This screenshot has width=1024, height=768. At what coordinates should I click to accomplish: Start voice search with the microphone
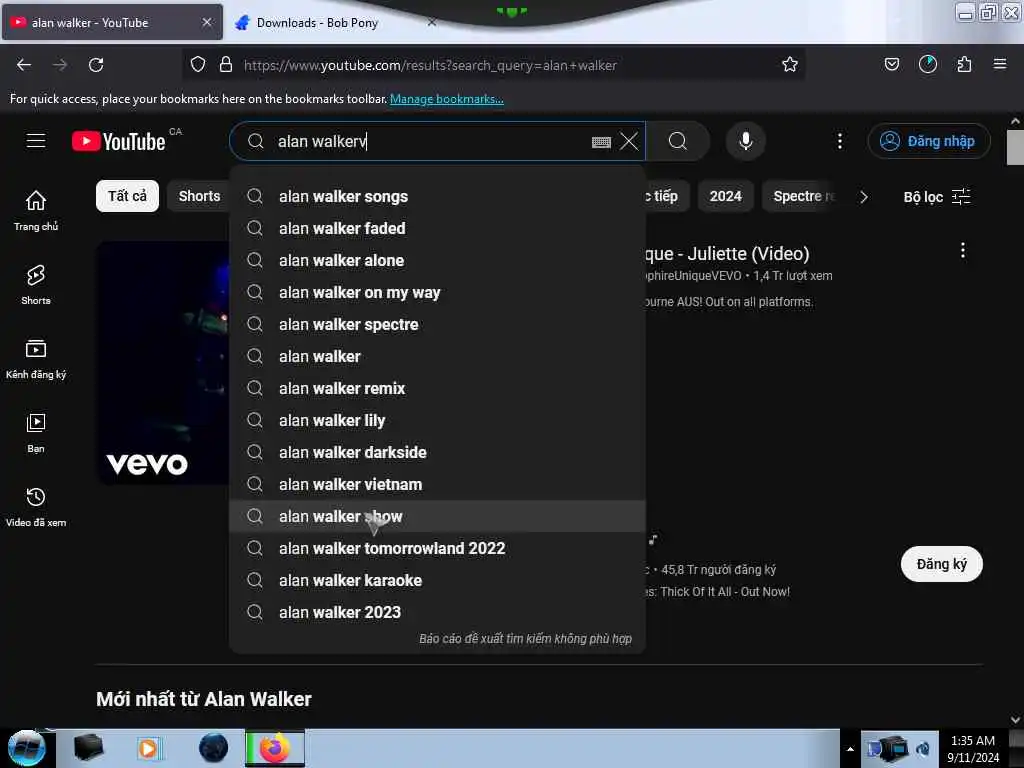tap(746, 141)
